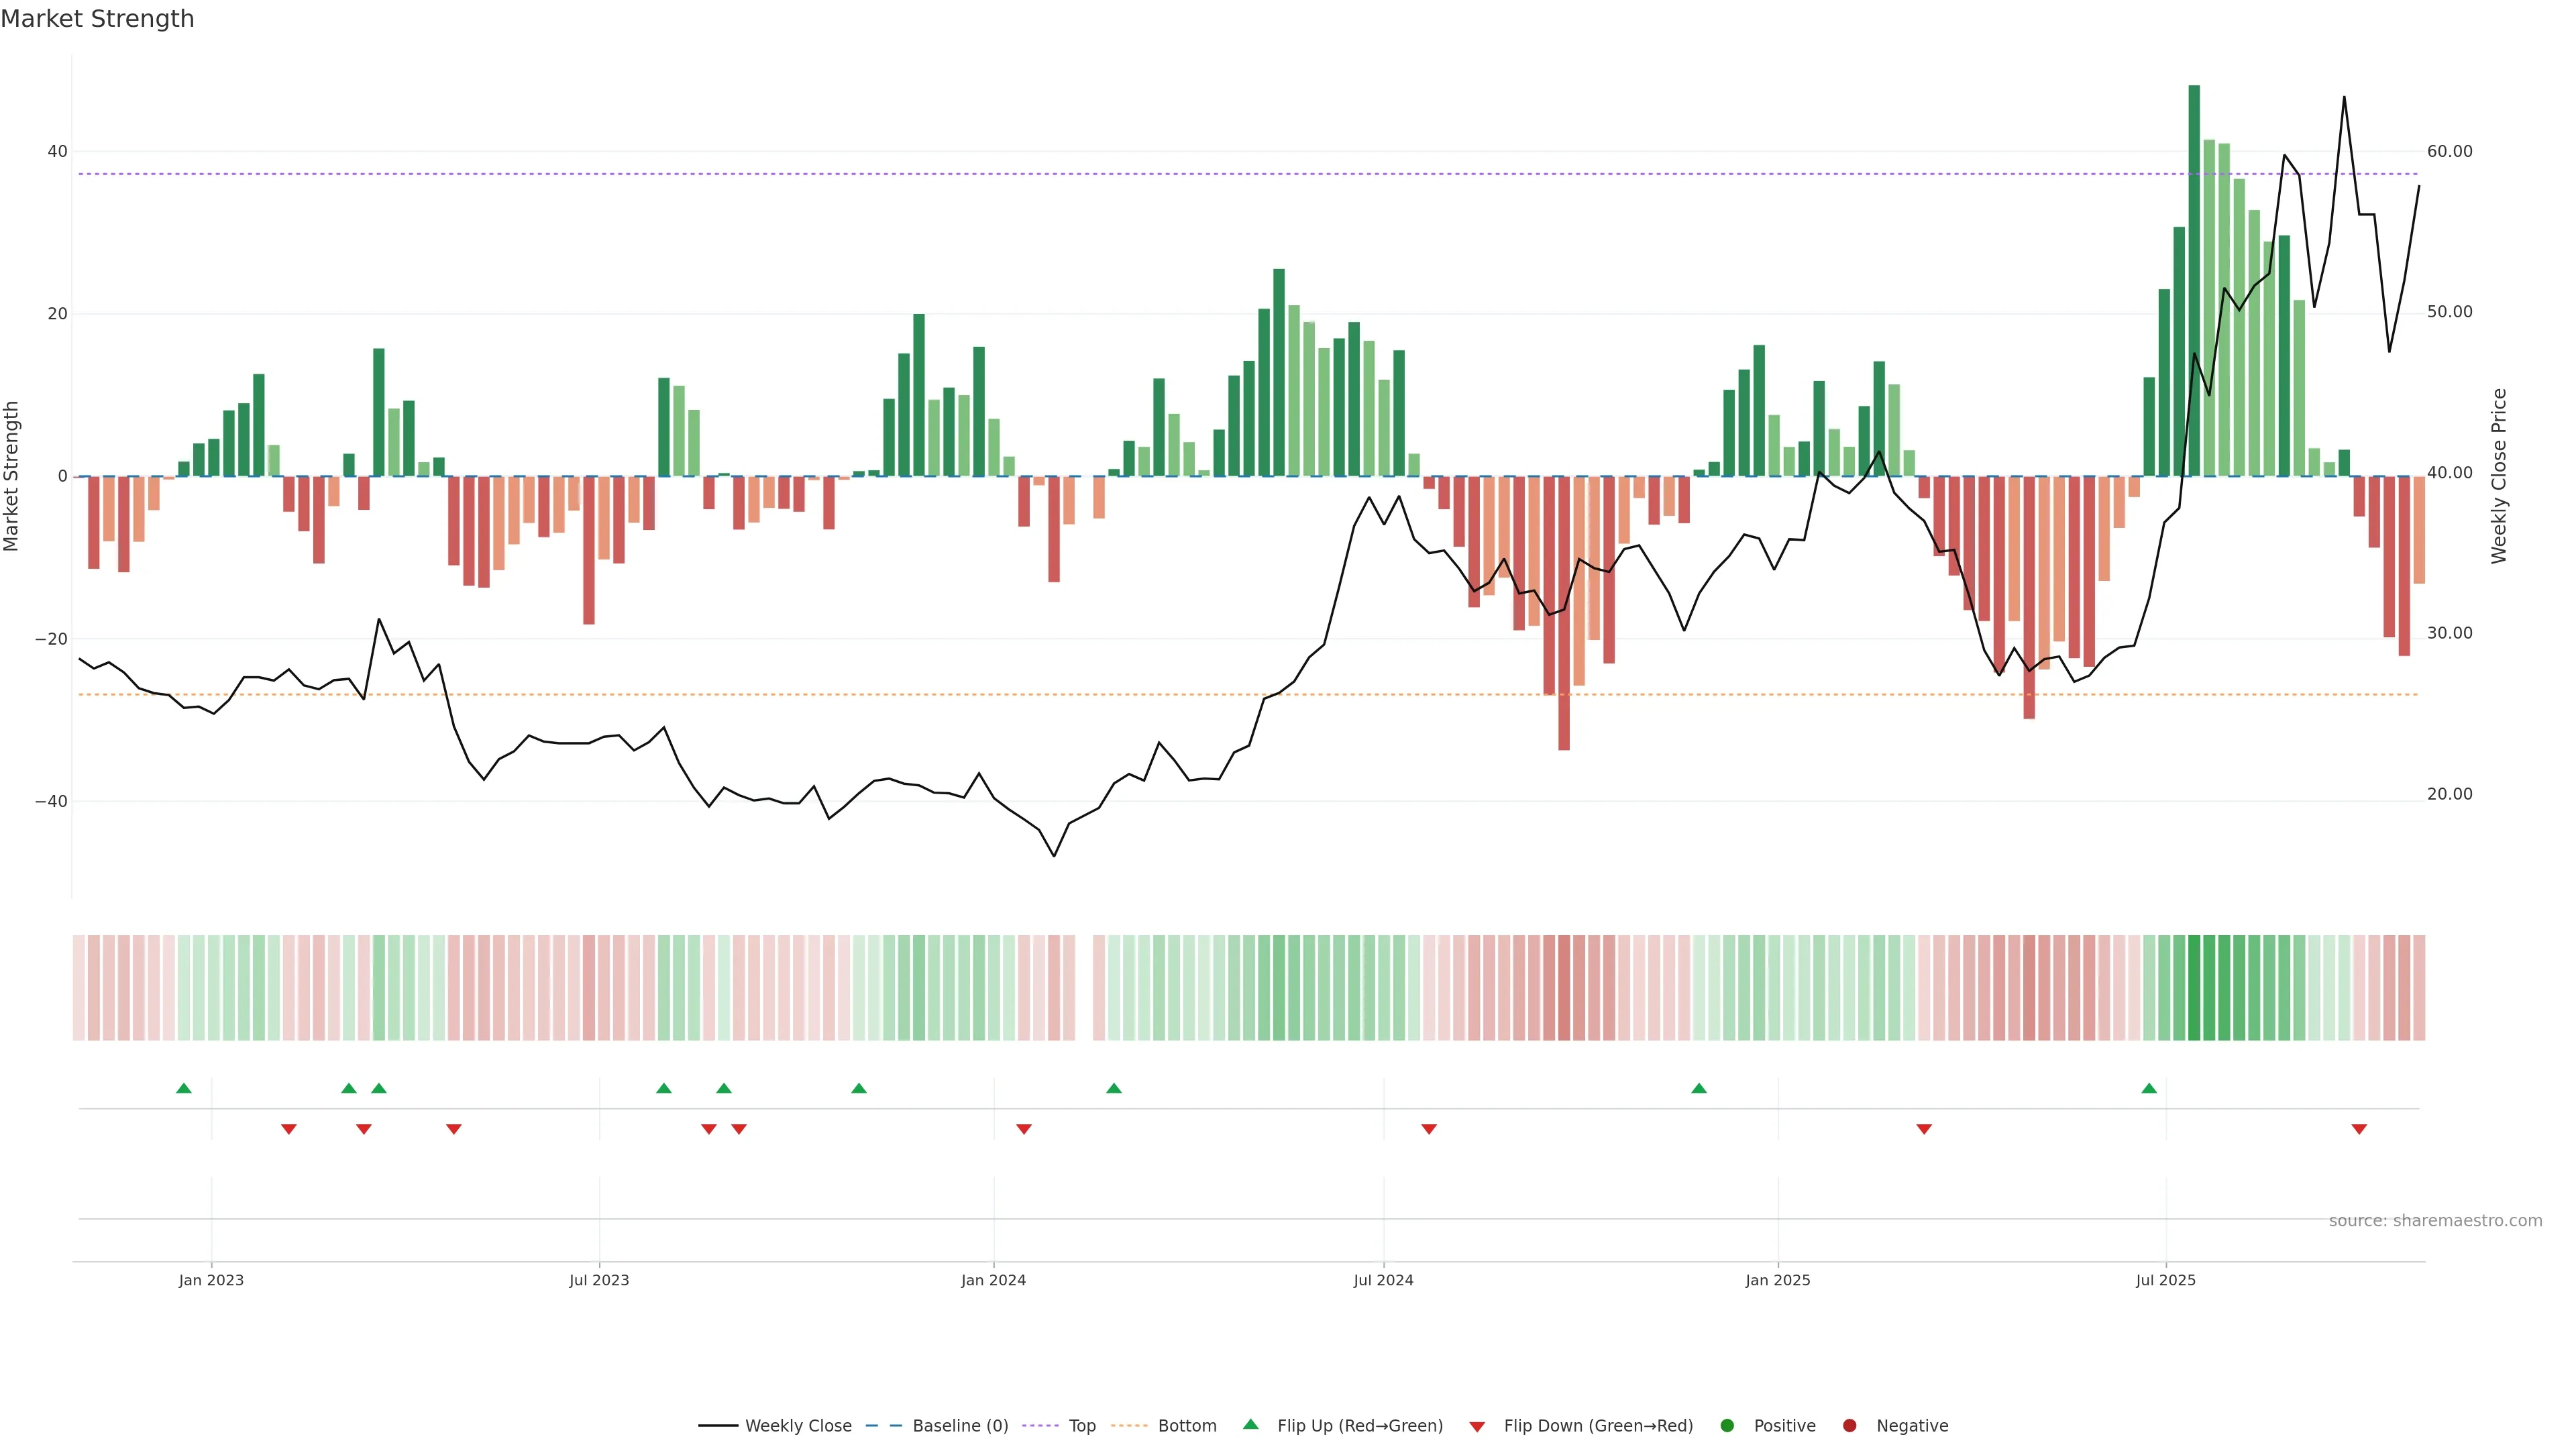Image resolution: width=2576 pixels, height=1449 pixels.
Task: Click the final red flip-down marker at far right
Action: click(x=2359, y=1129)
